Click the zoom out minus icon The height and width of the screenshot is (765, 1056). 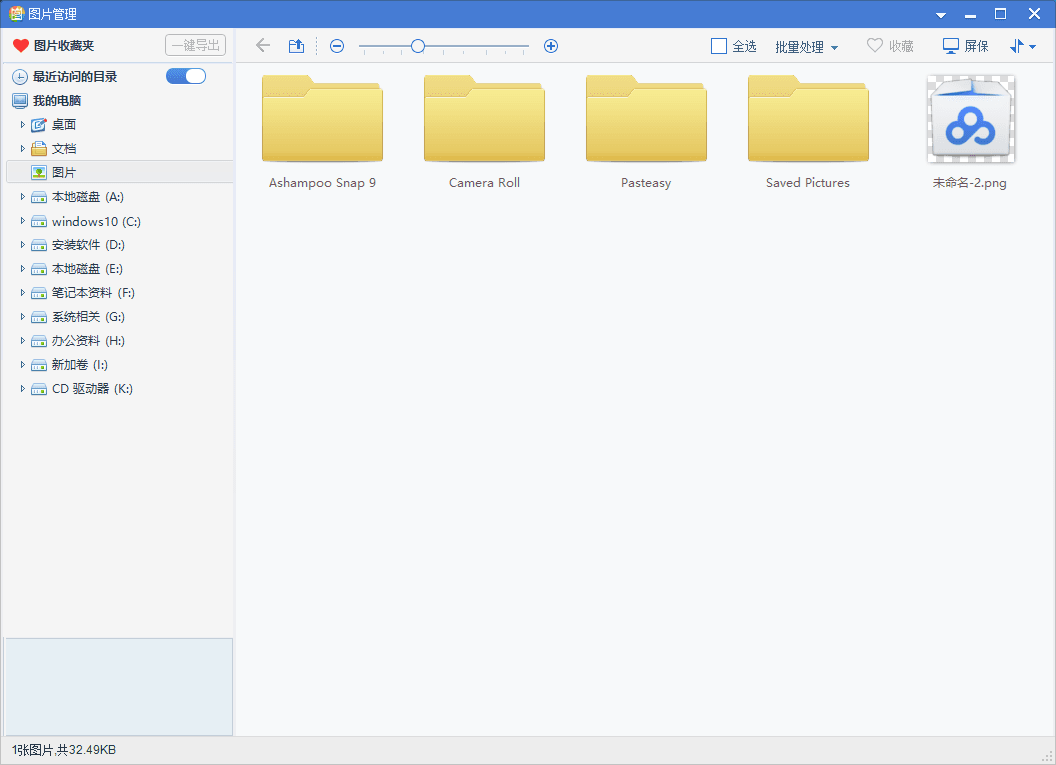tap(337, 46)
